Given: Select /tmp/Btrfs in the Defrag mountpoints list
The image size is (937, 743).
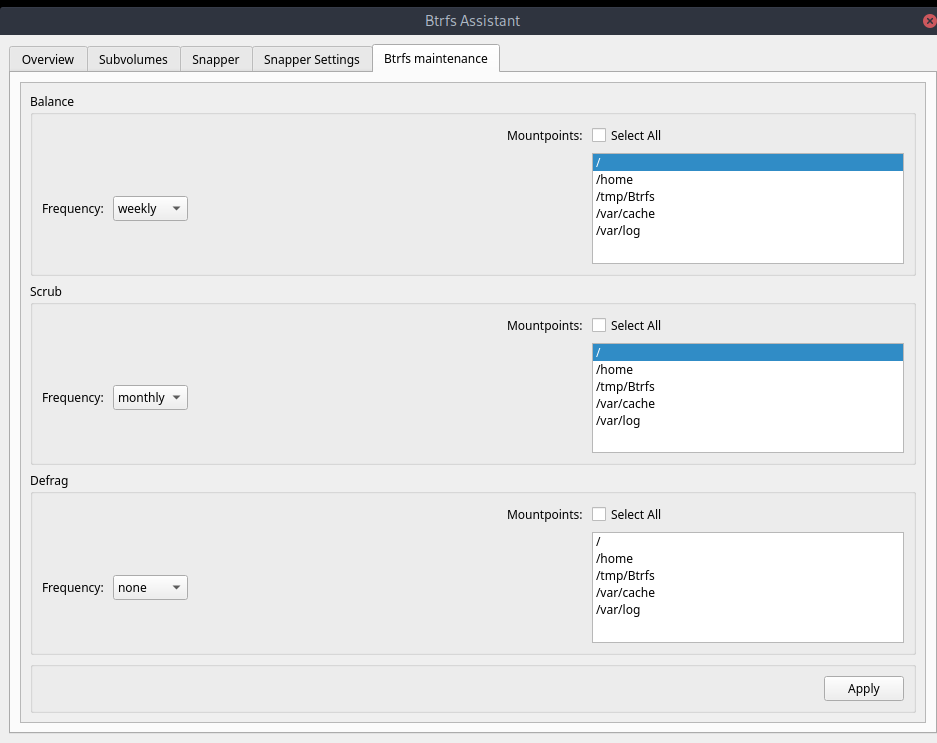Looking at the screenshot, I should pos(748,575).
